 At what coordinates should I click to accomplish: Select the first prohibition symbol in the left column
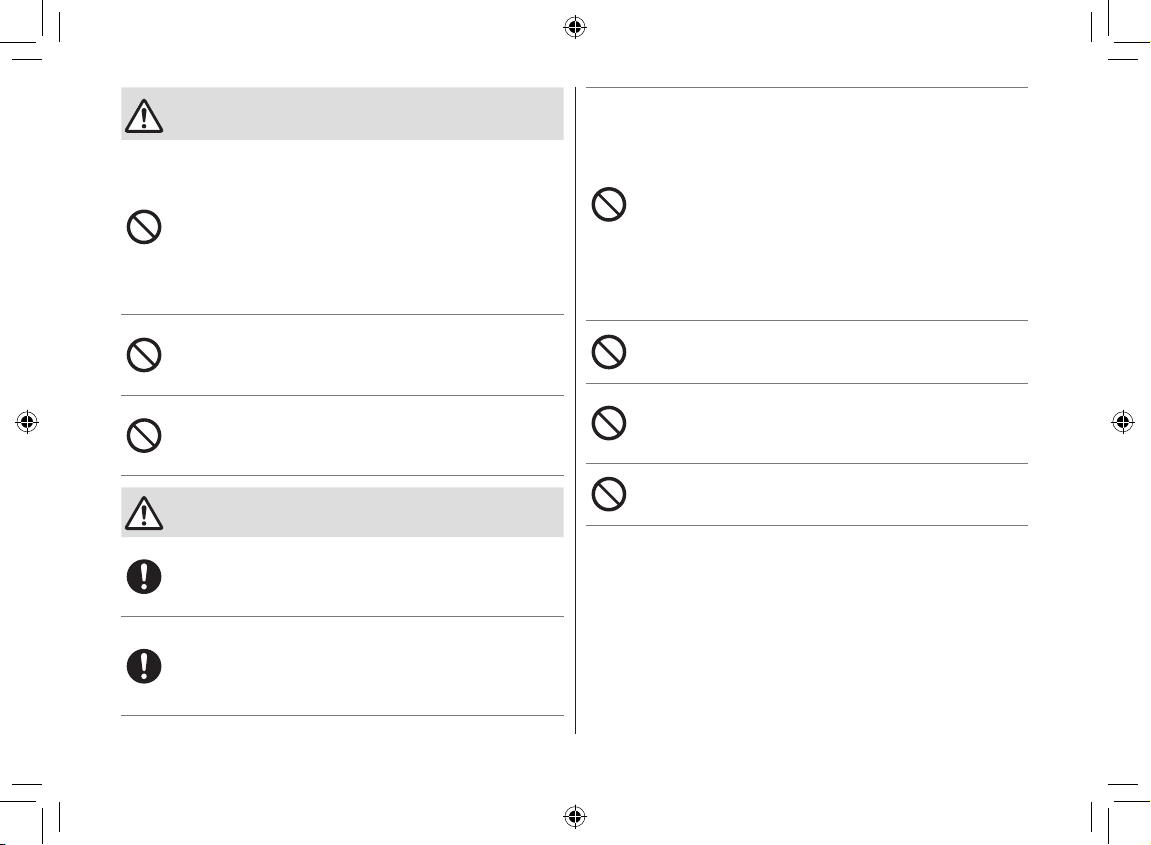[144, 227]
